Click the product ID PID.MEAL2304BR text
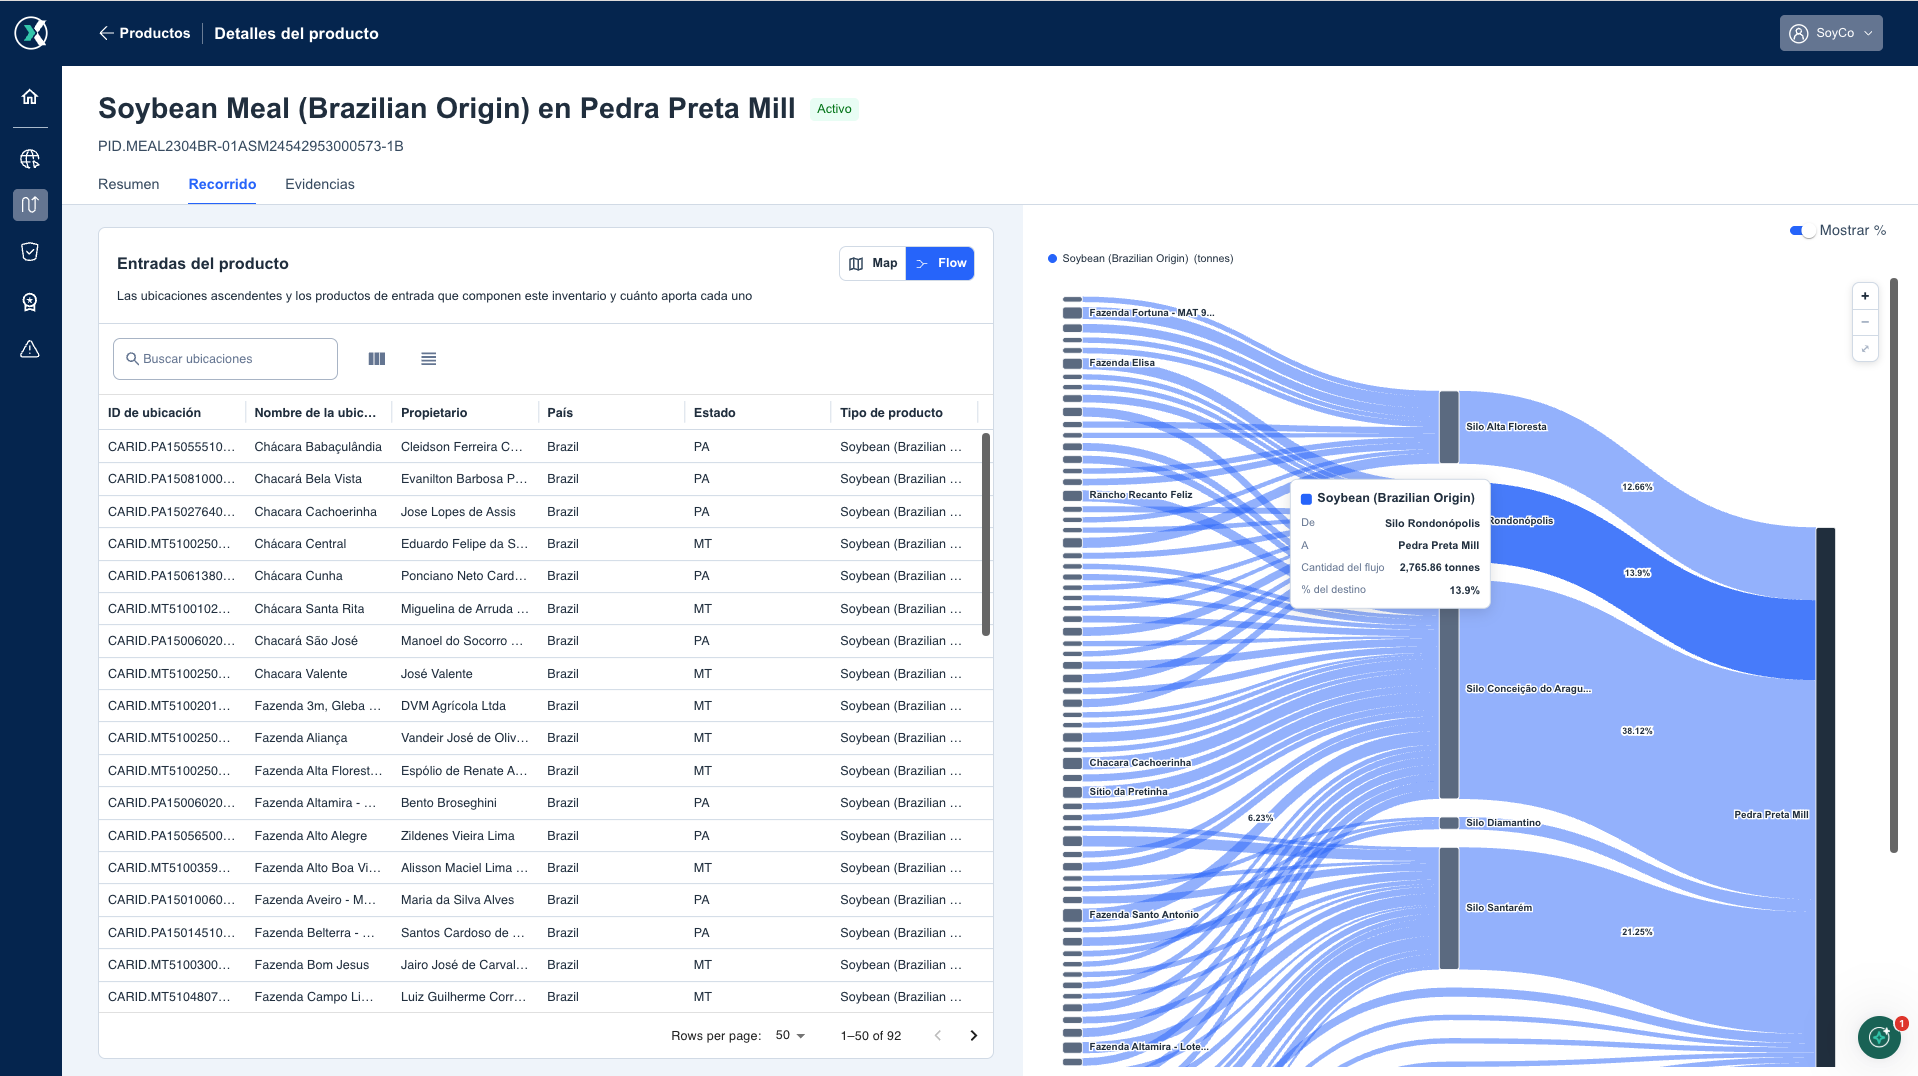This screenshot has height=1076, width=1918. point(251,146)
